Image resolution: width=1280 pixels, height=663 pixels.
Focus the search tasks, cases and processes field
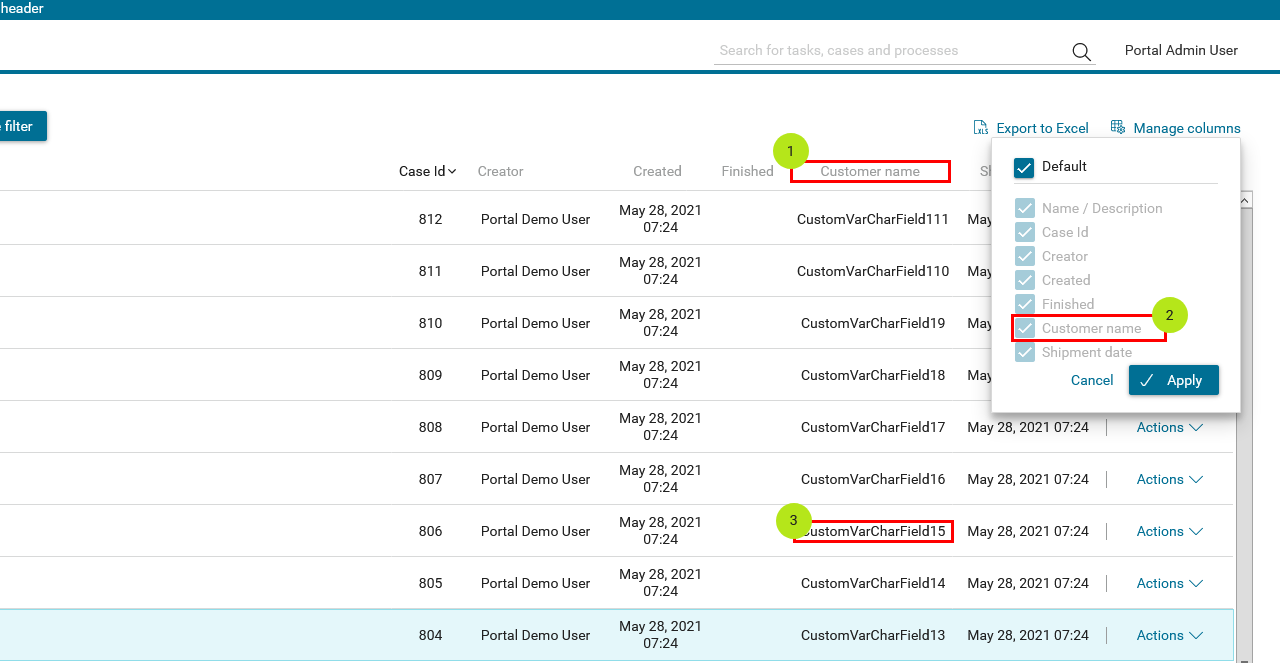click(x=890, y=50)
